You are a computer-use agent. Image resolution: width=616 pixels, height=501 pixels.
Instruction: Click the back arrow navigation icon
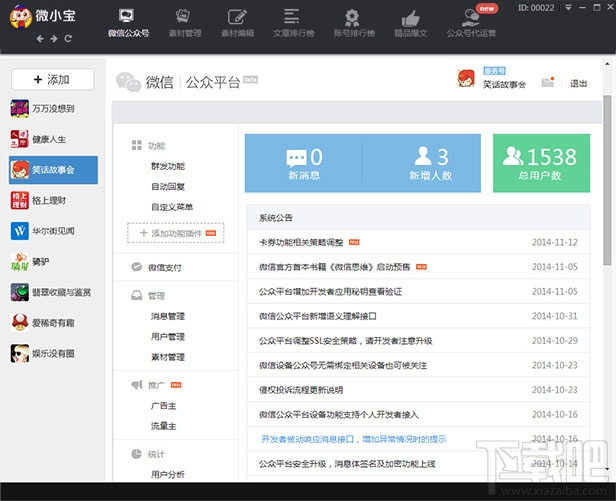[40, 39]
